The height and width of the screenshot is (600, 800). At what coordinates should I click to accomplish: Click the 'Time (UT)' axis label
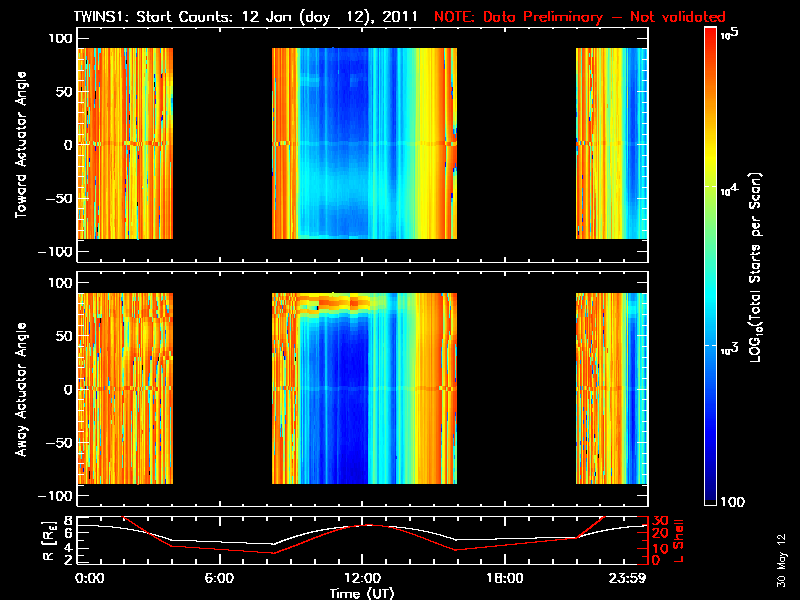coord(362,593)
